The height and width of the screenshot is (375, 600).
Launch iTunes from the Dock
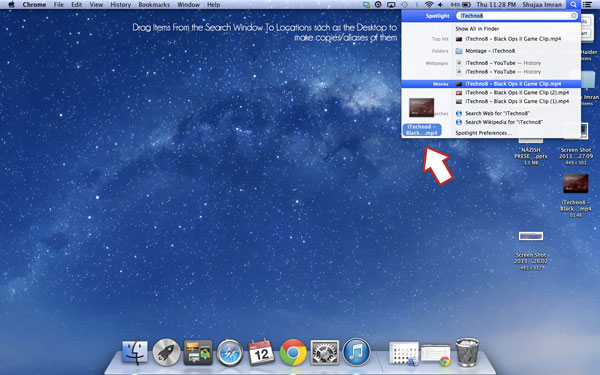[356, 352]
